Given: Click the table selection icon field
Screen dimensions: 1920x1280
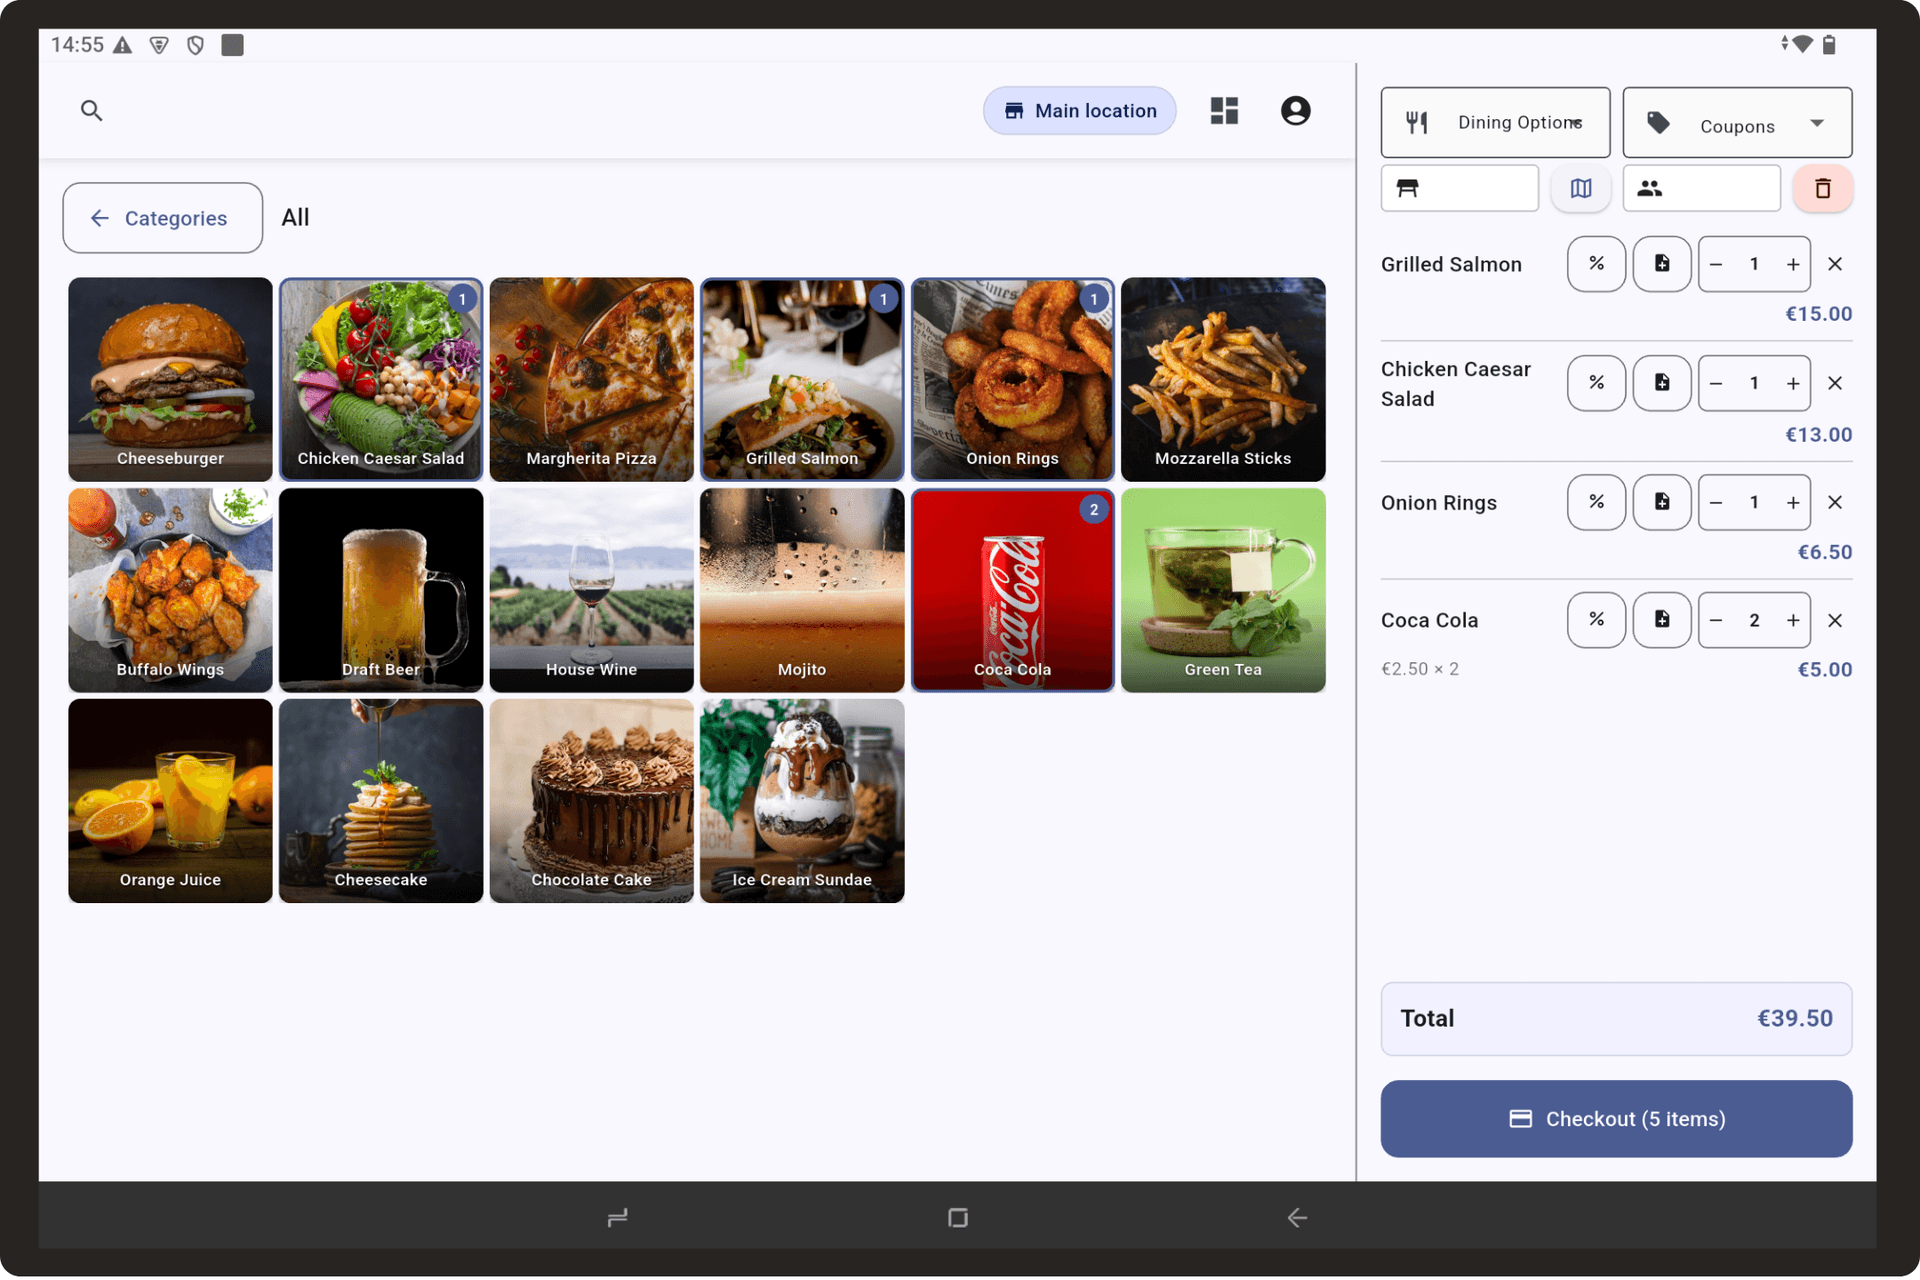Looking at the screenshot, I should point(1459,188).
